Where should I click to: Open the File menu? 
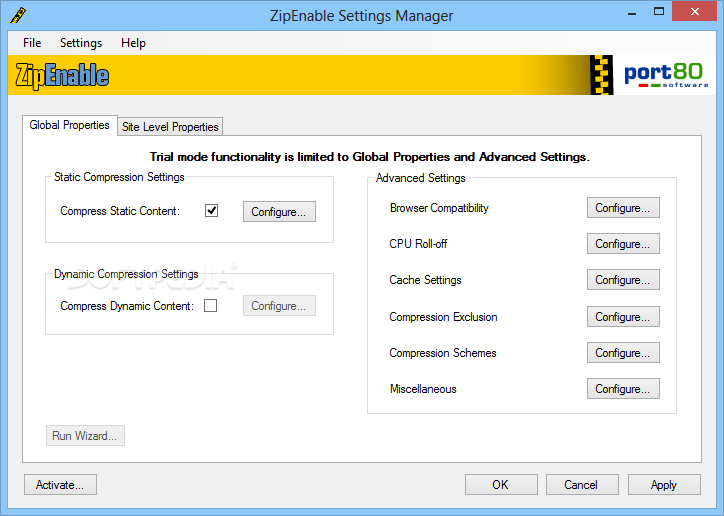[x=32, y=43]
